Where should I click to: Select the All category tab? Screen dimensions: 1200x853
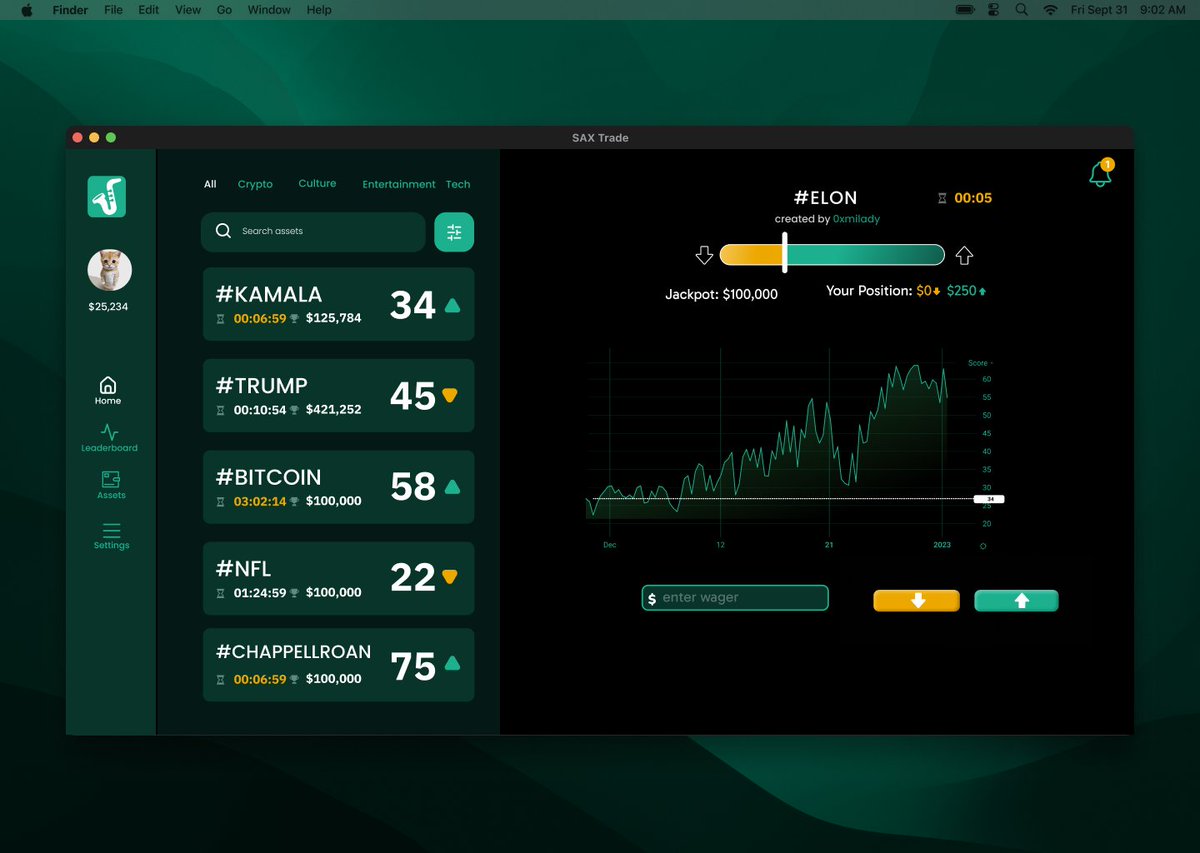pos(210,184)
